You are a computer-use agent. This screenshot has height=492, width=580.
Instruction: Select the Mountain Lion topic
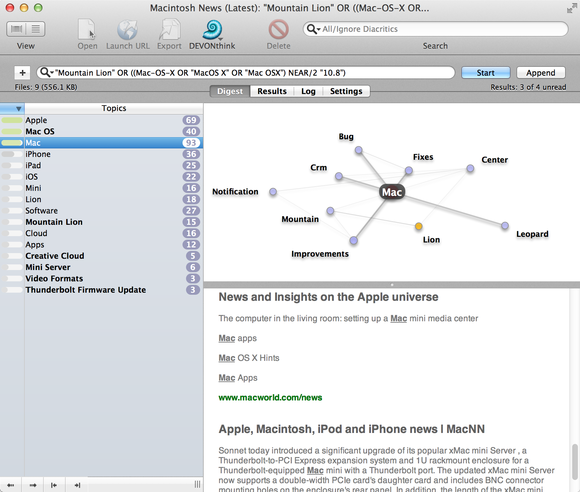101,222
